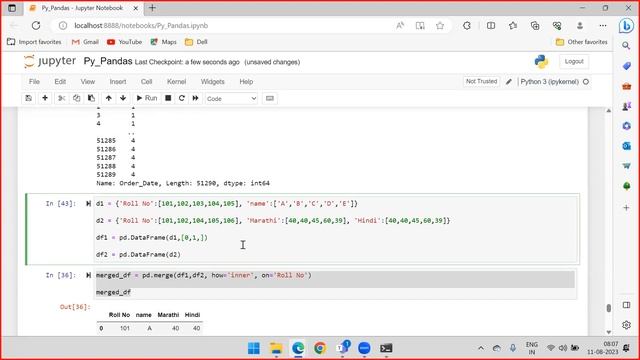This screenshot has width=640, height=360.
Task: Open Google Chrome from taskbar
Action: click(320, 348)
